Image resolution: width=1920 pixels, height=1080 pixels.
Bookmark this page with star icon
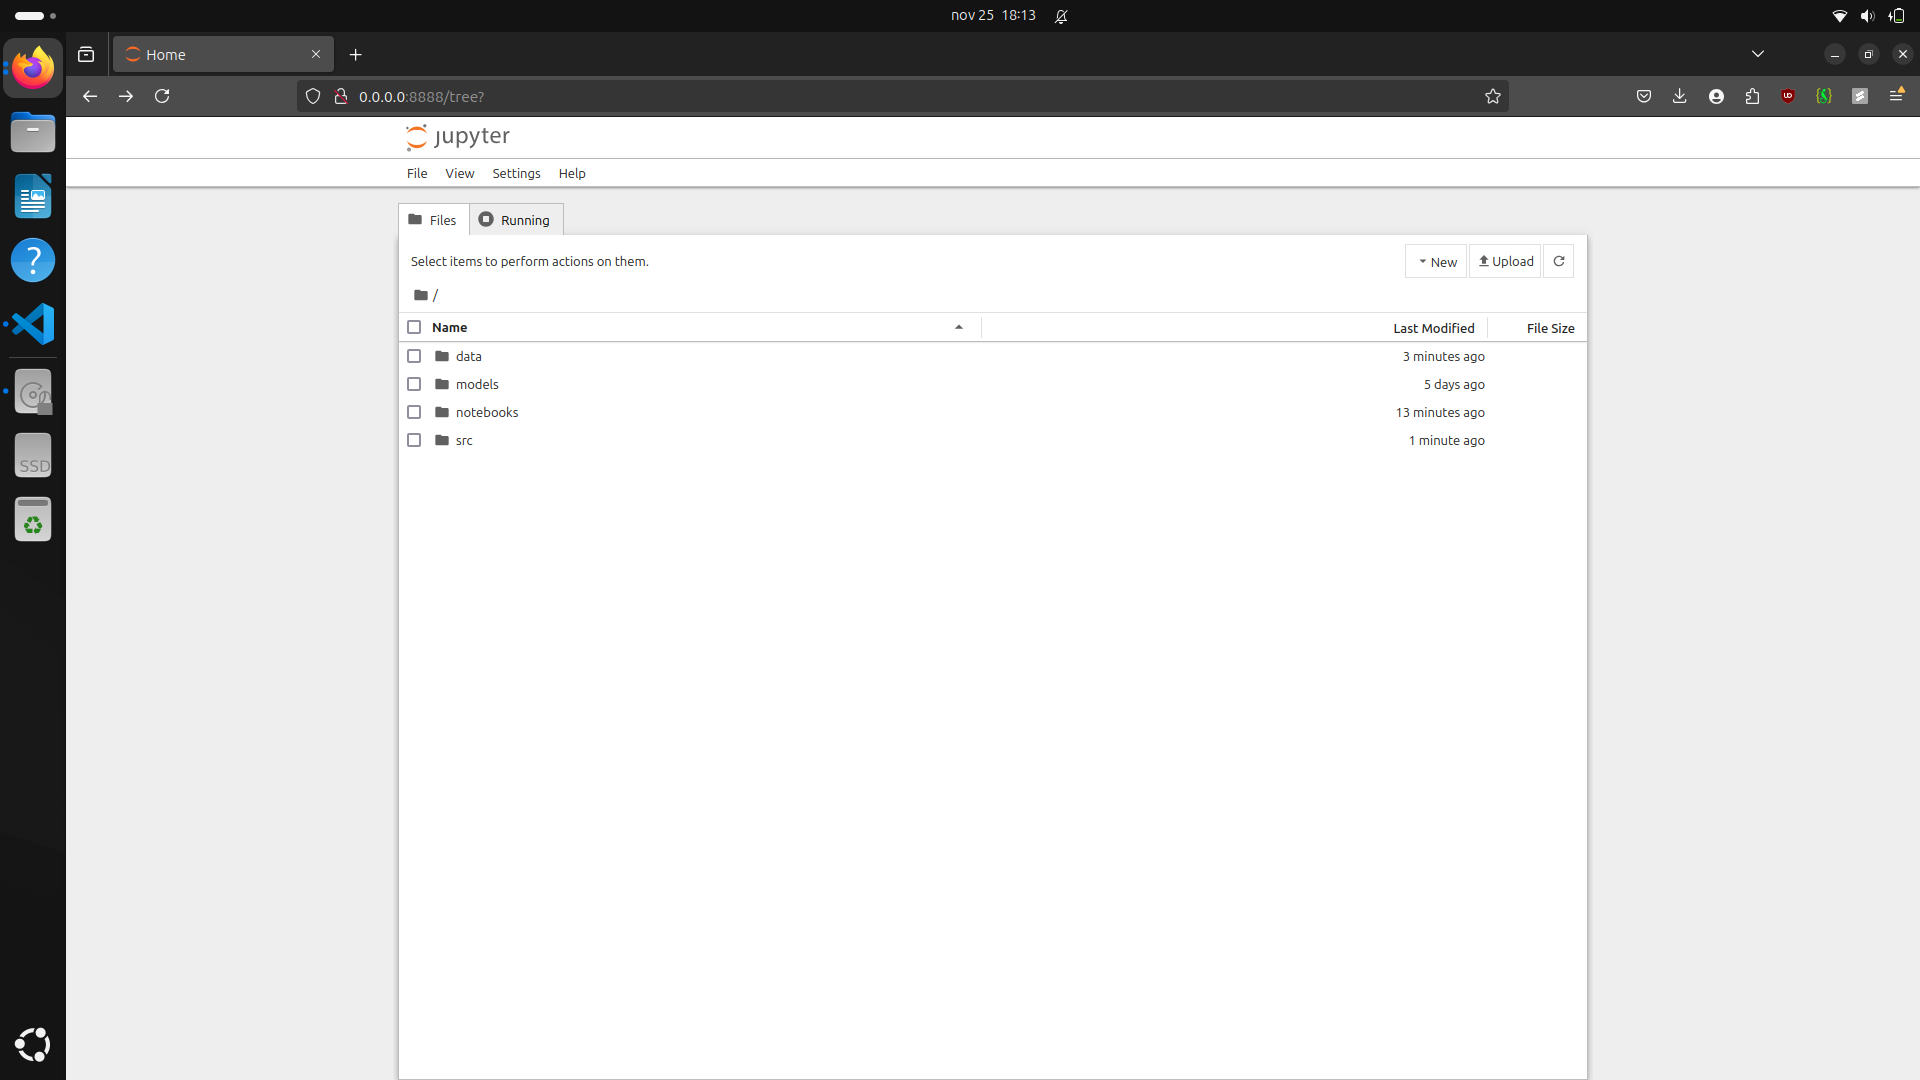point(1492,96)
